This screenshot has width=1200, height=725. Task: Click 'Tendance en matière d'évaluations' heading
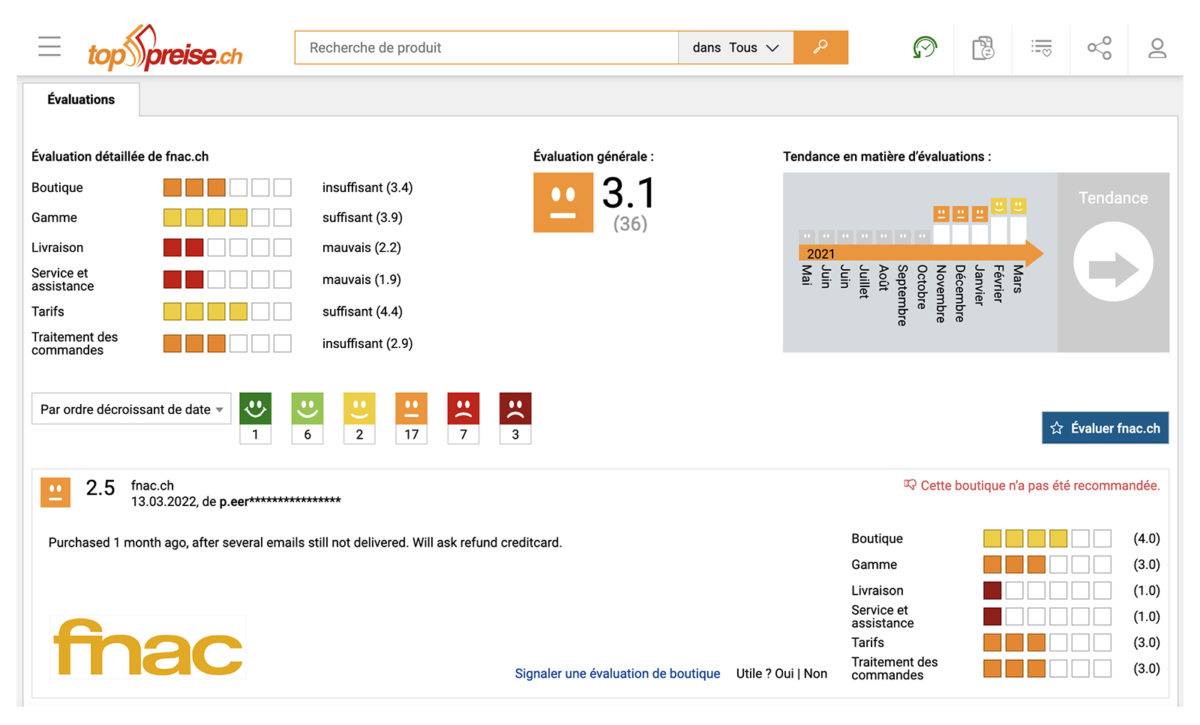(x=887, y=156)
